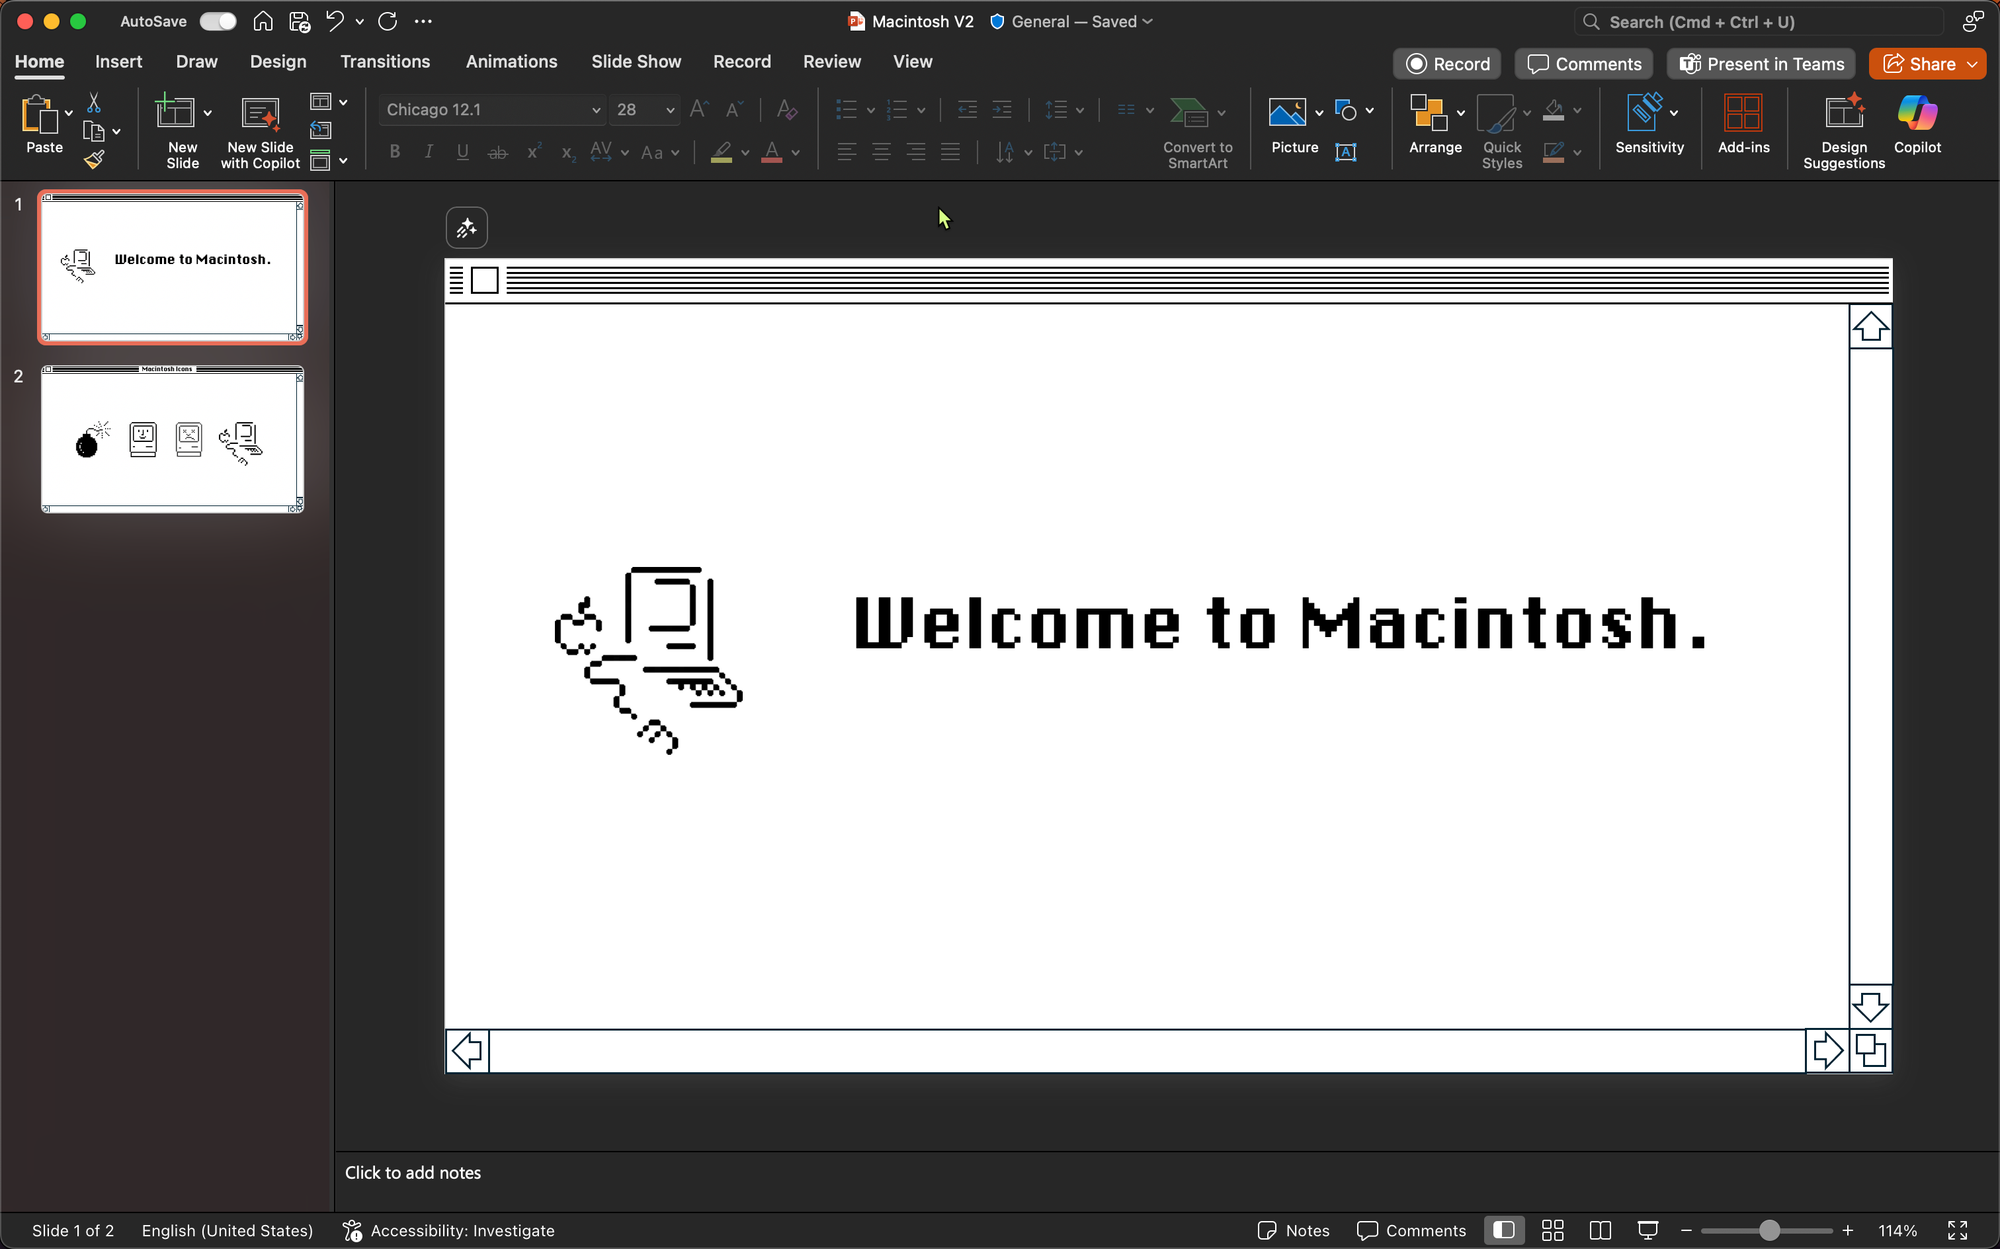Viewport: 2000px width, 1249px height.
Task: Click the Comments button in the ribbon header
Action: coord(1584,64)
